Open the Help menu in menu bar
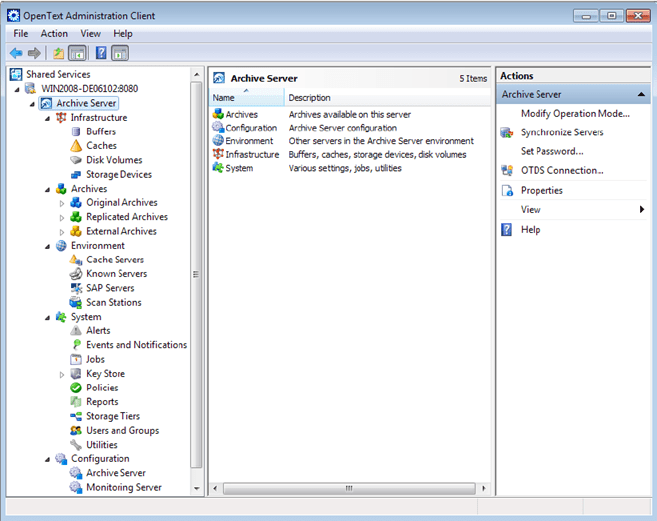Viewport: 657px width, 521px height. [123, 34]
